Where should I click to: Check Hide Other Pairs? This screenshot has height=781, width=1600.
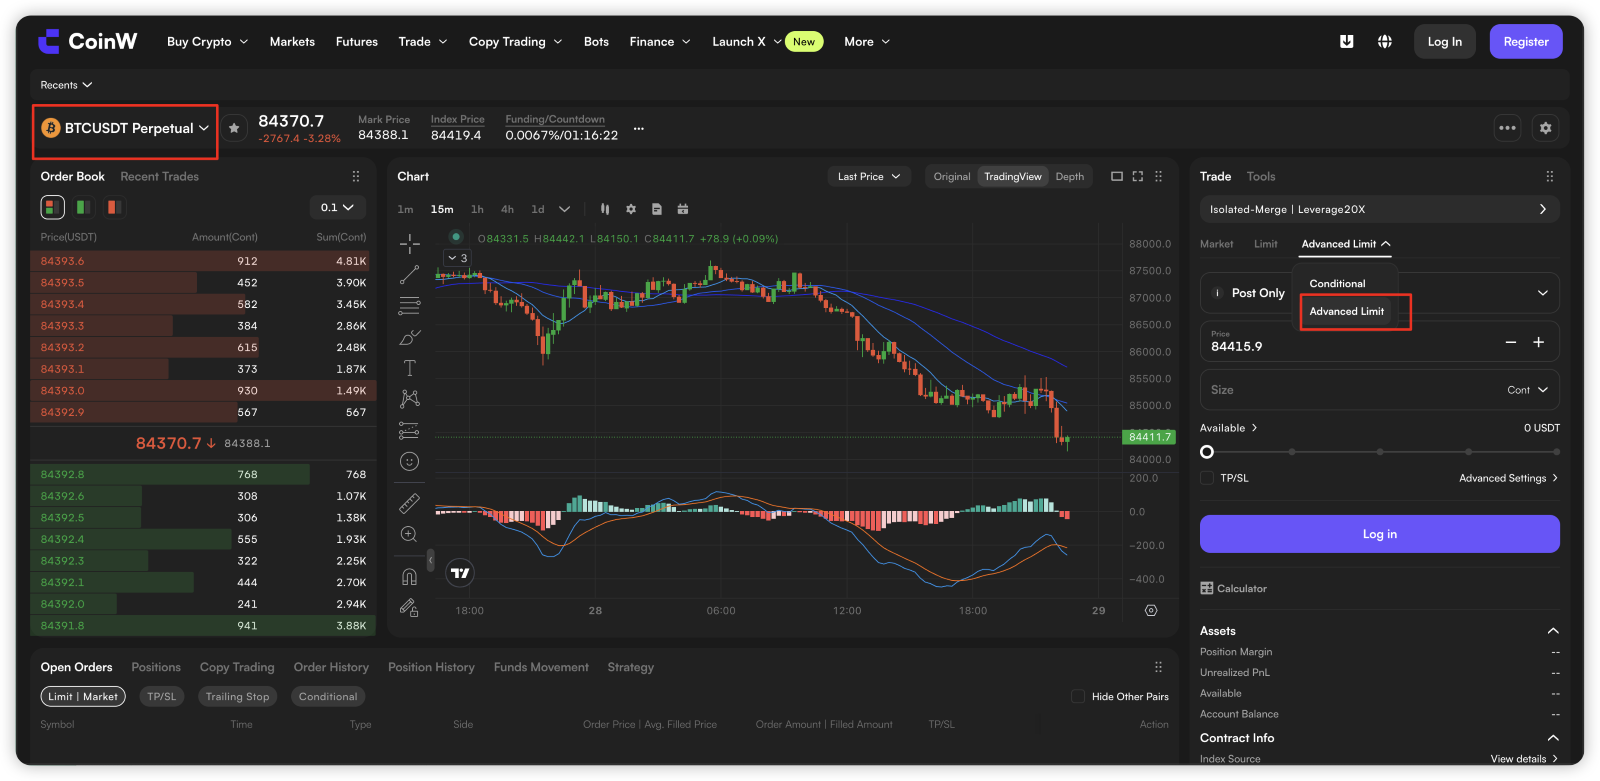point(1078,696)
